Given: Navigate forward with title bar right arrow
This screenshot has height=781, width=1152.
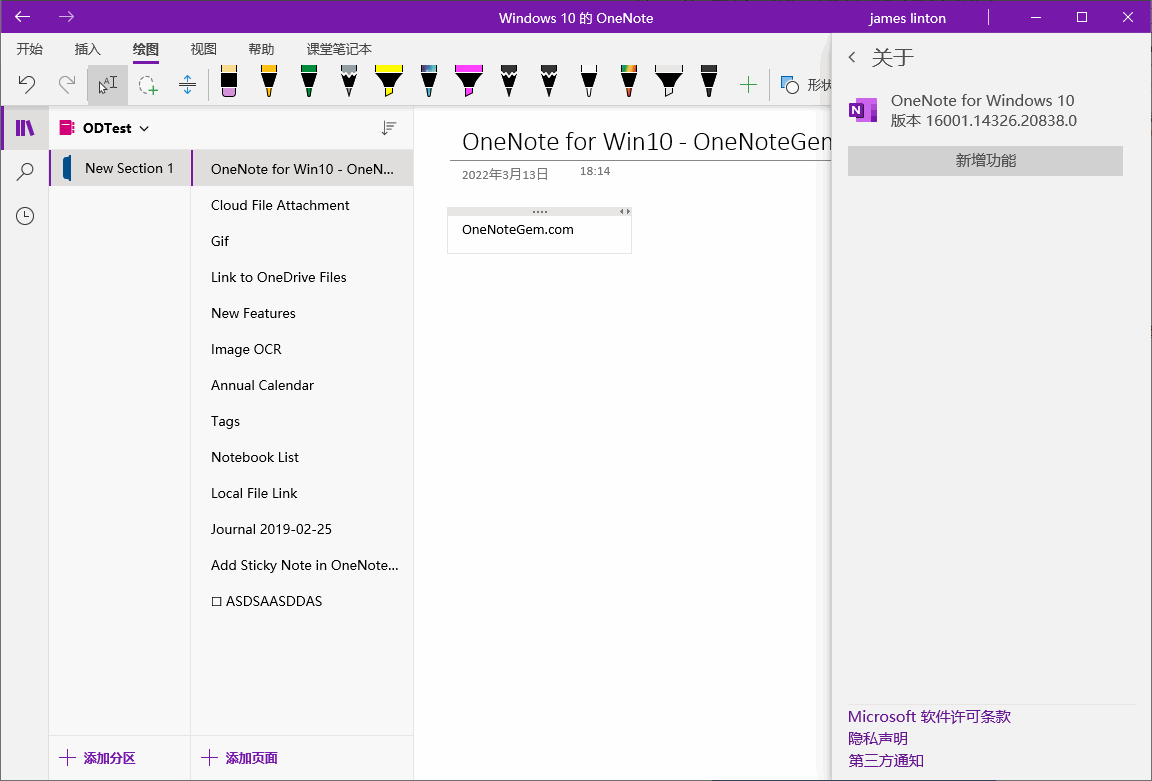Looking at the screenshot, I should 67,16.
